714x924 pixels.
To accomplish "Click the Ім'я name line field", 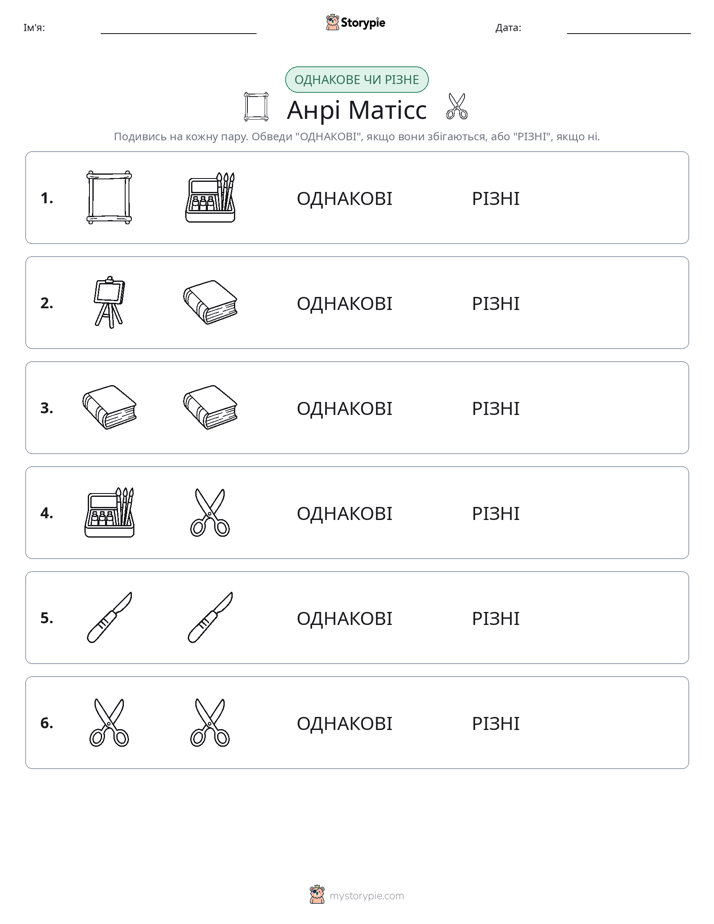I will pos(178,28).
